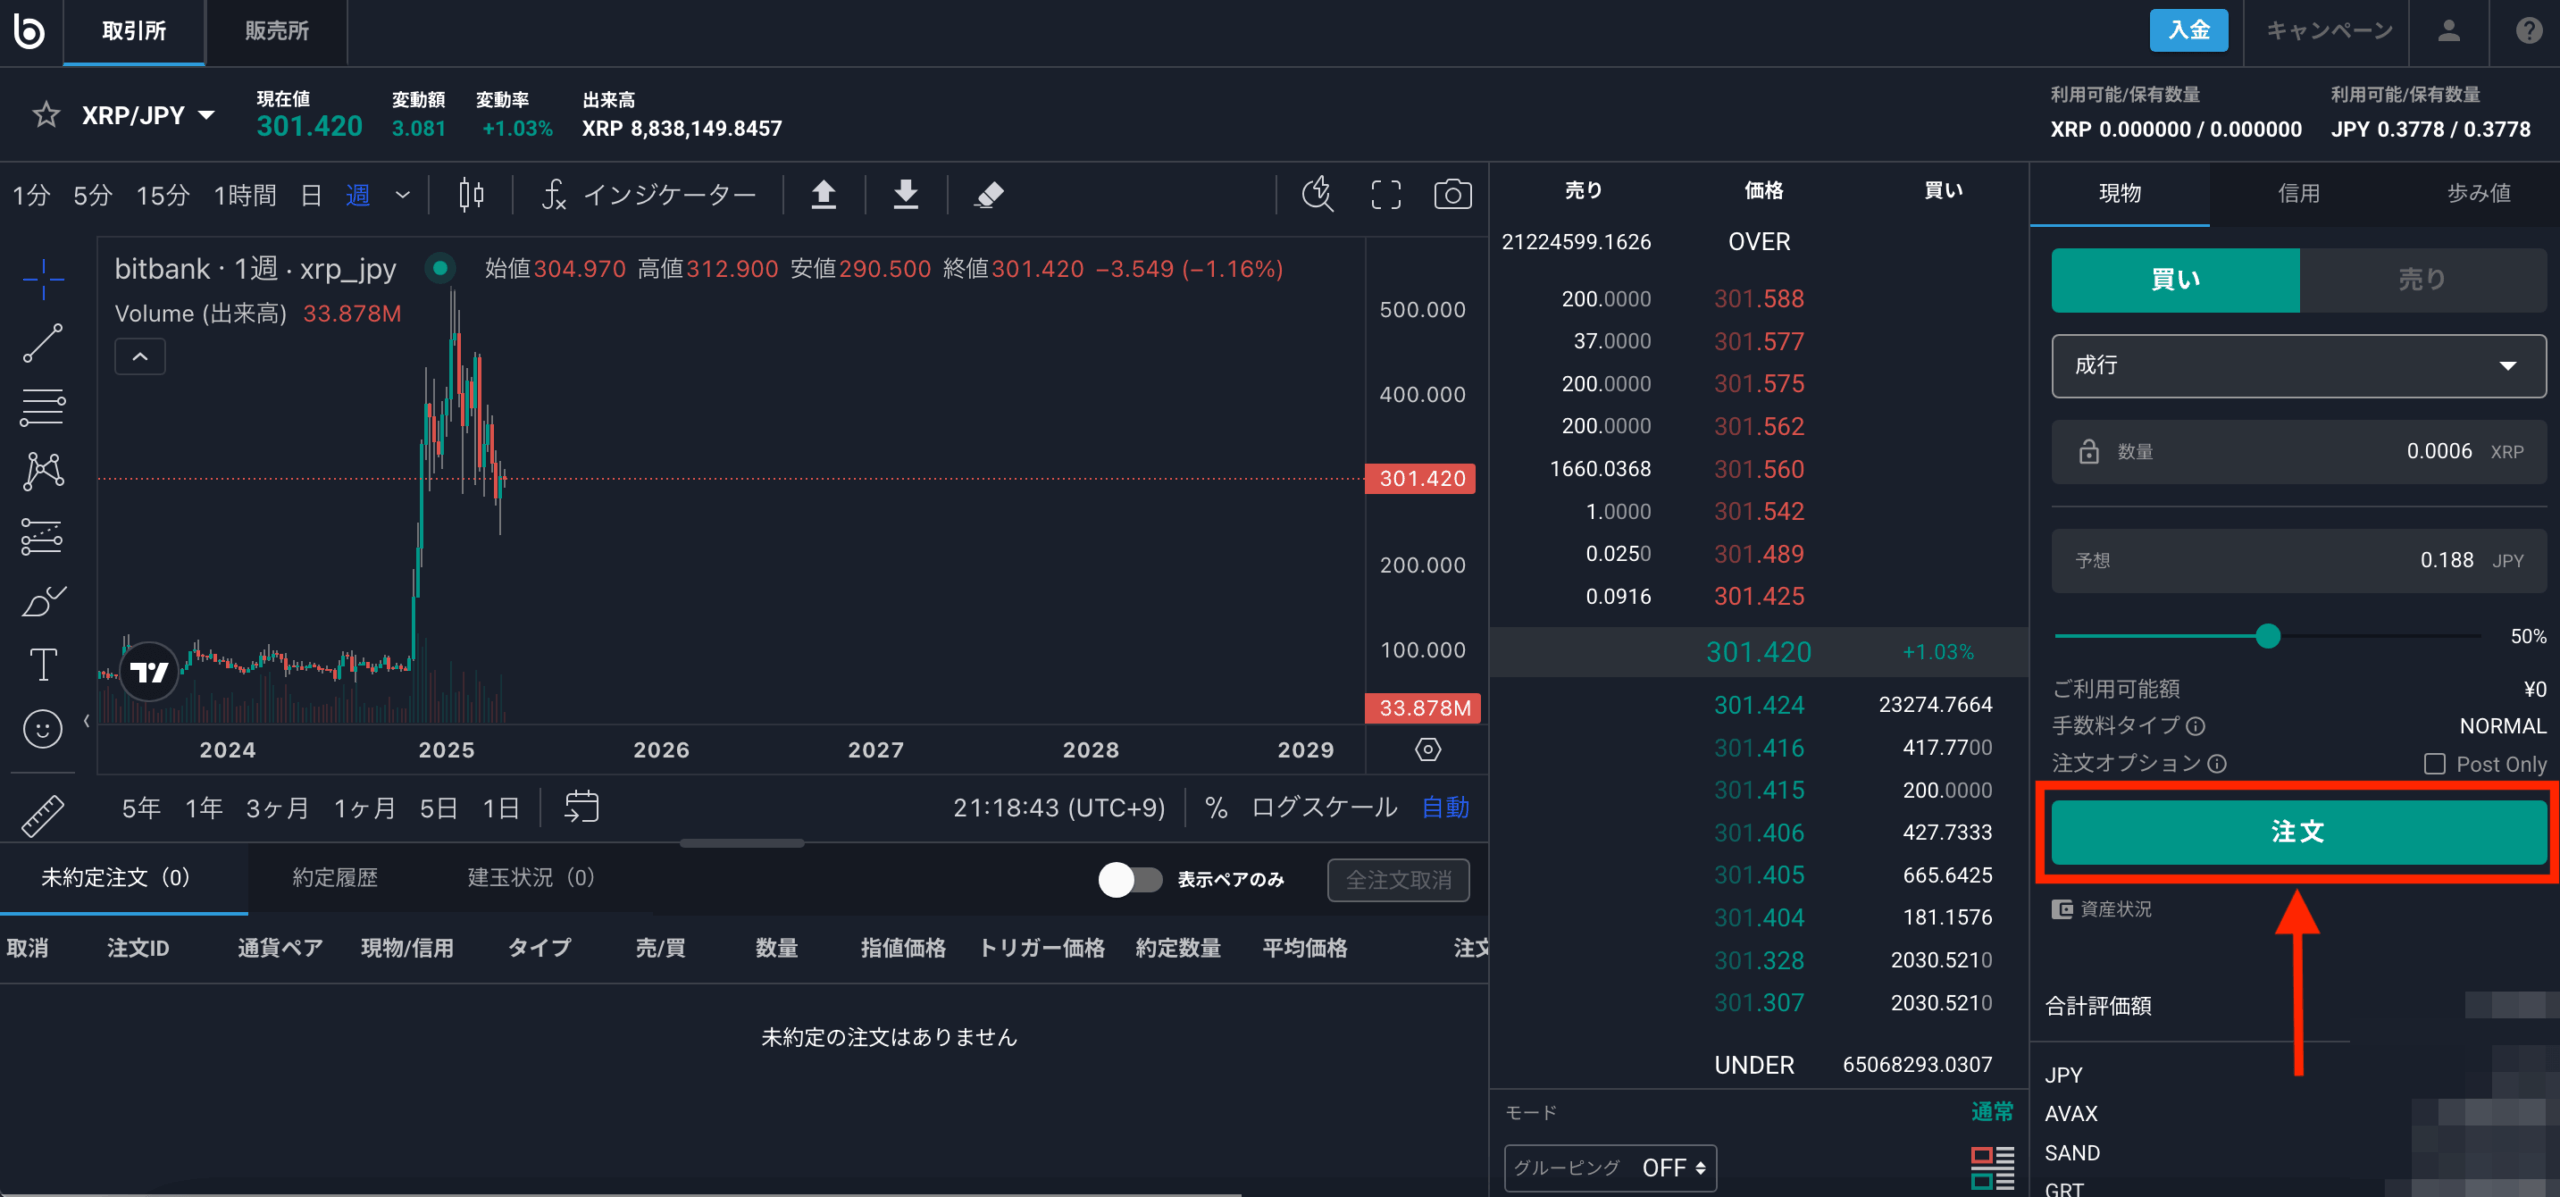Screen dimensions: 2560x1197
Task: Select the 買い buy side button
Action: [2175, 280]
